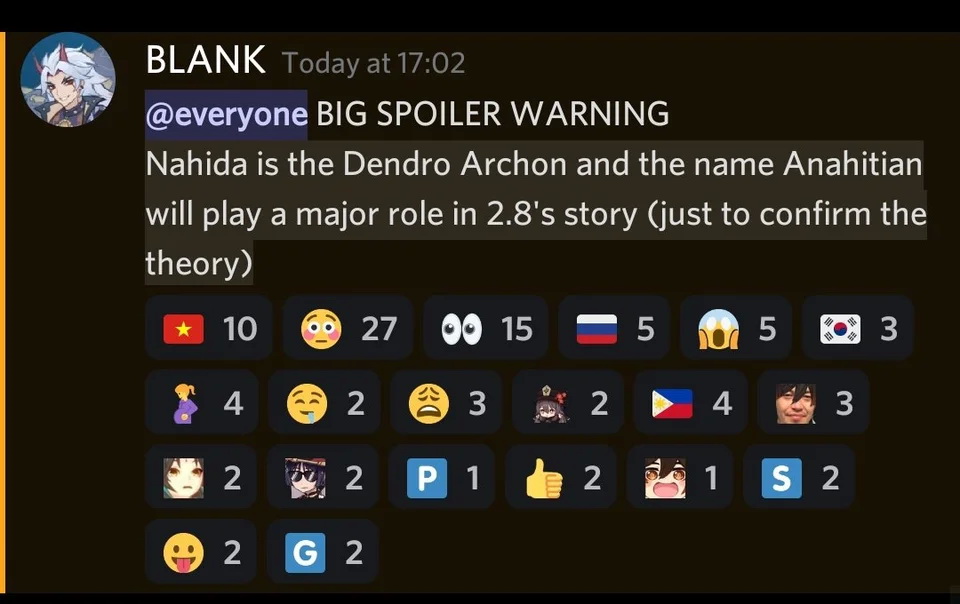The image size is (960, 604).
Task: Click the Today at 17:02 timestamp
Action: 373,63
